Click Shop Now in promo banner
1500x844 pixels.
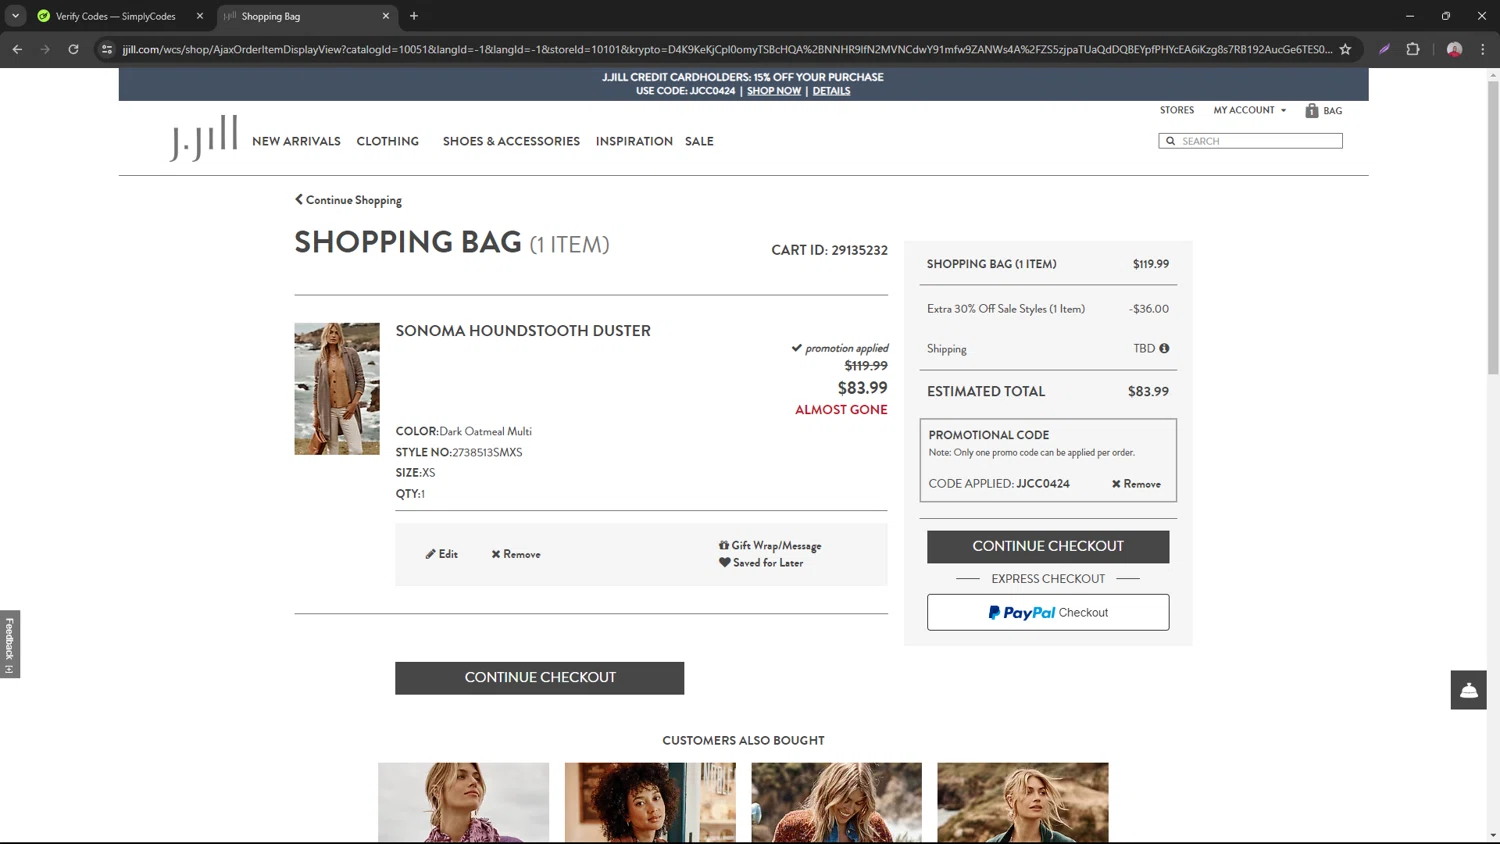click(774, 91)
